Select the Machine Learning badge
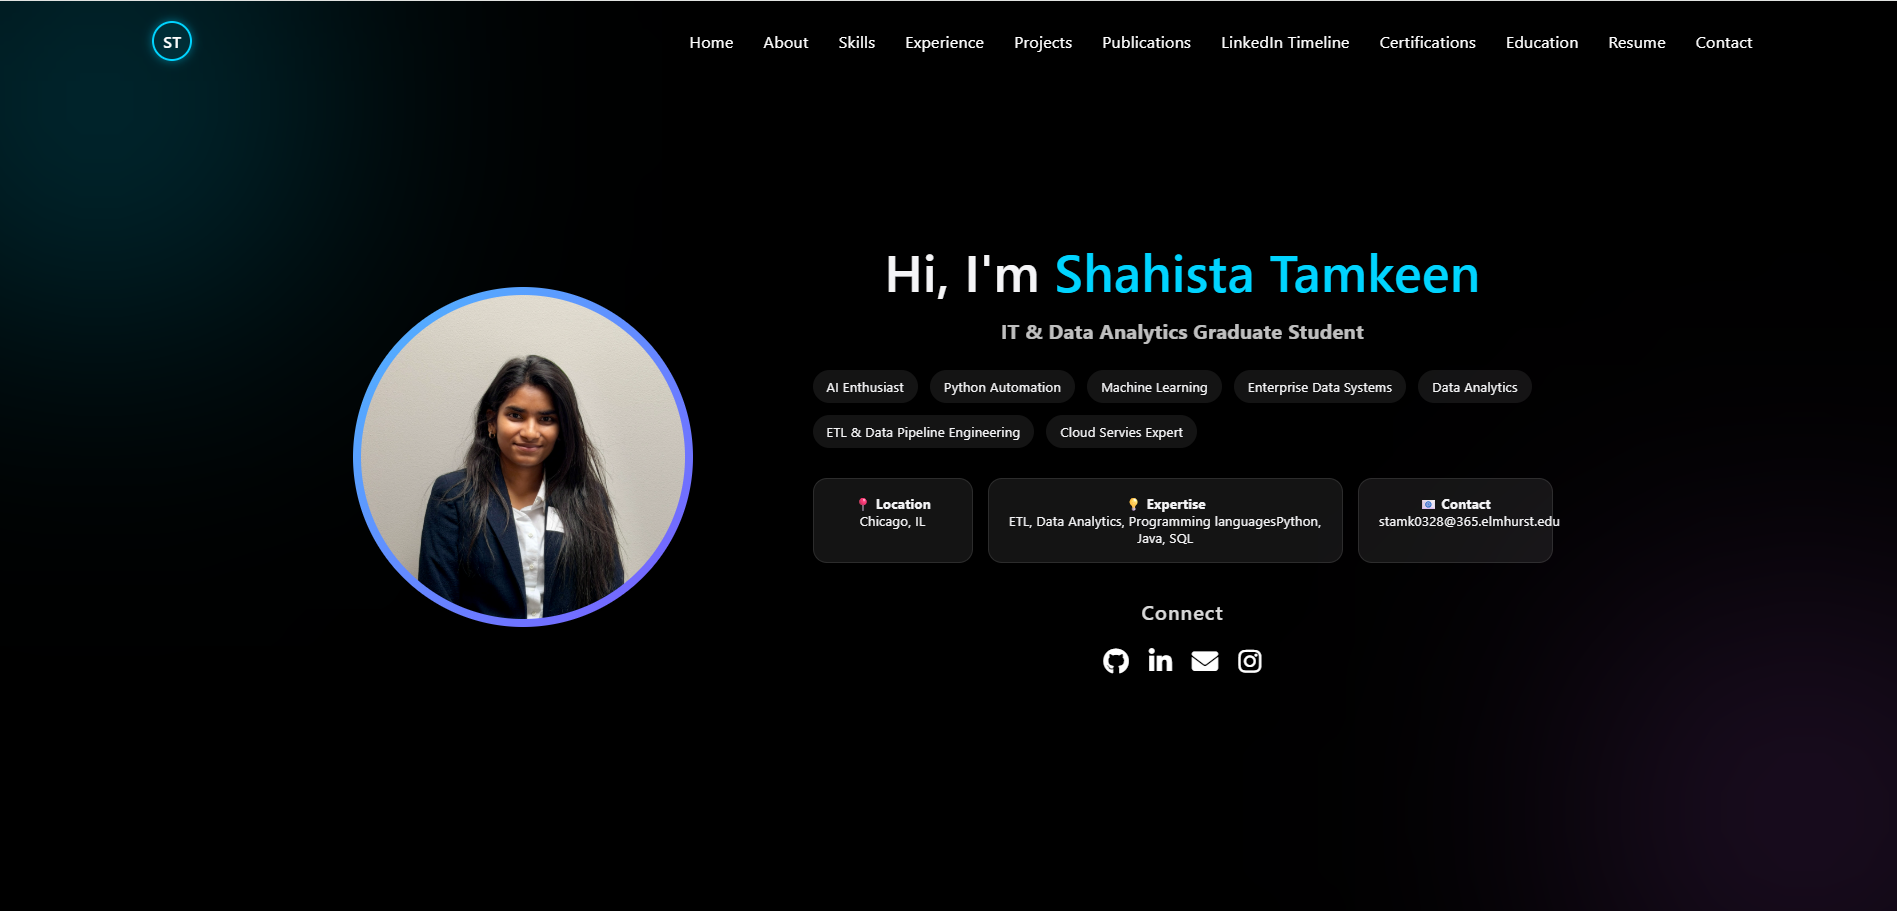The height and width of the screenshot is (911, 1897). (1153, 387)
